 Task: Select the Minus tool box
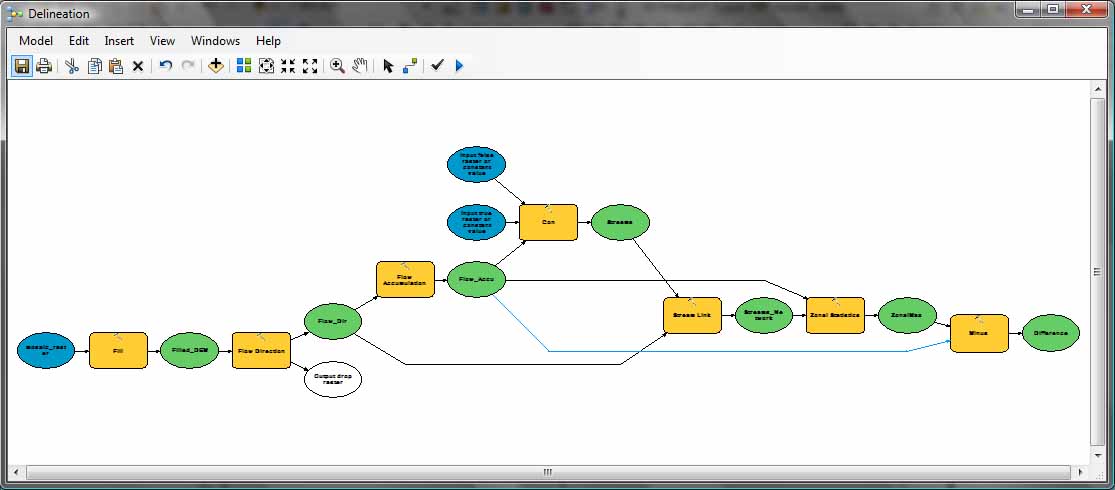979,333
